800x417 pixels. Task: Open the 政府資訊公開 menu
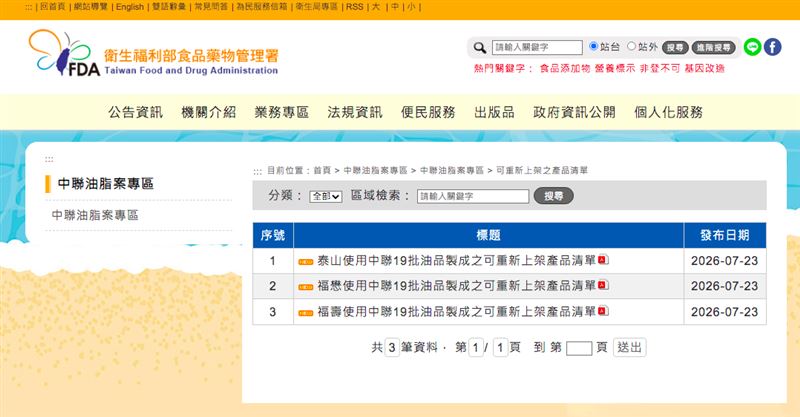tap(574, 112)
